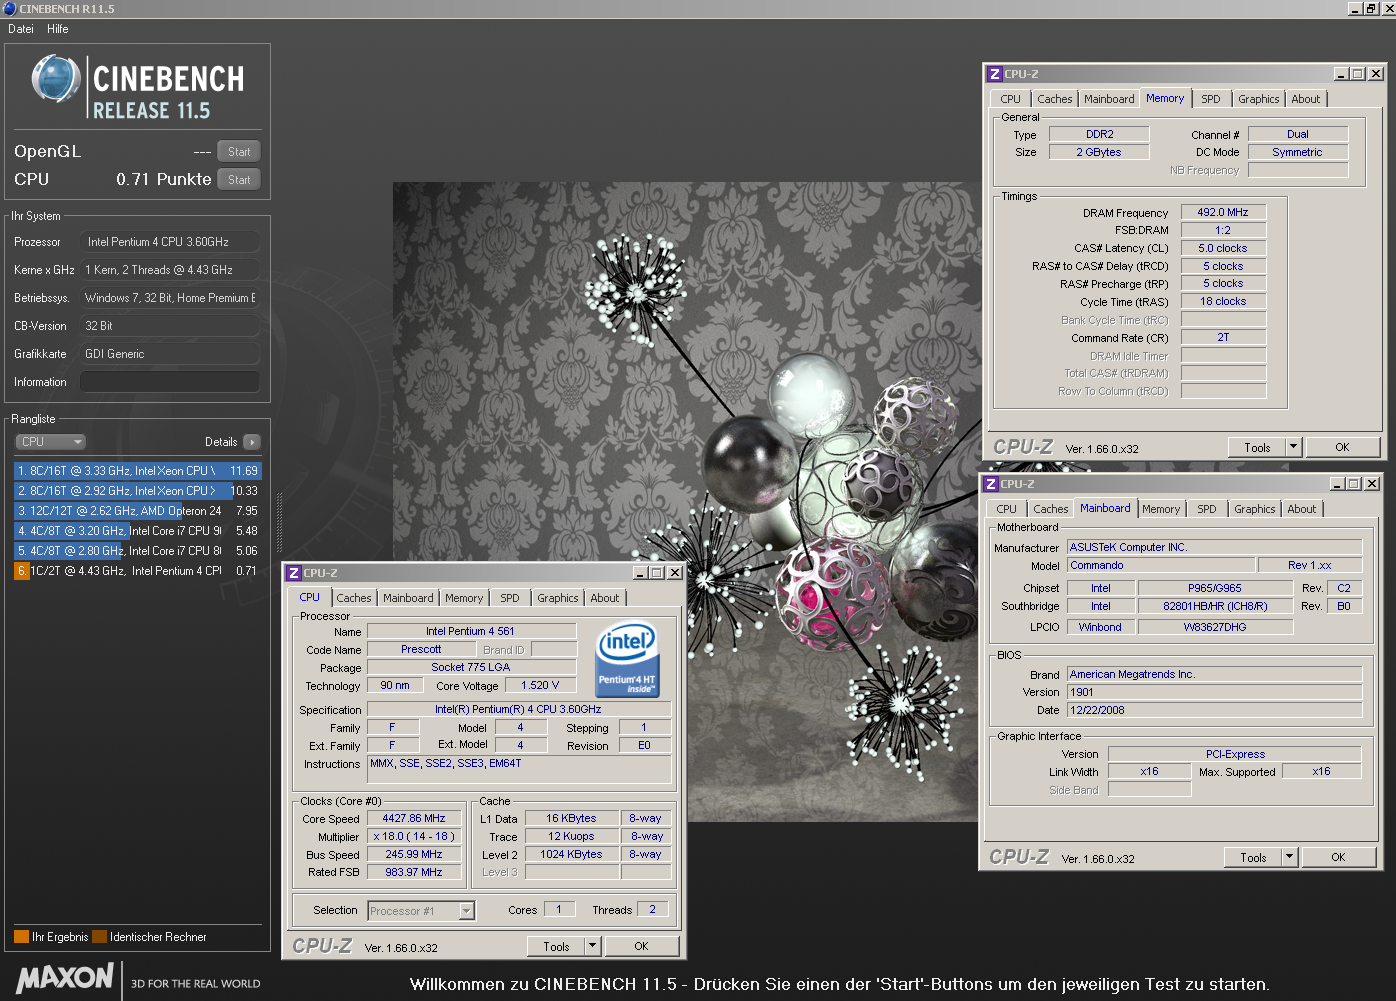Select ranking row 1C/2T @ 4.43 GHz Pentium 4
This screenshot has width=1396, height=1001.
point(138,570)
